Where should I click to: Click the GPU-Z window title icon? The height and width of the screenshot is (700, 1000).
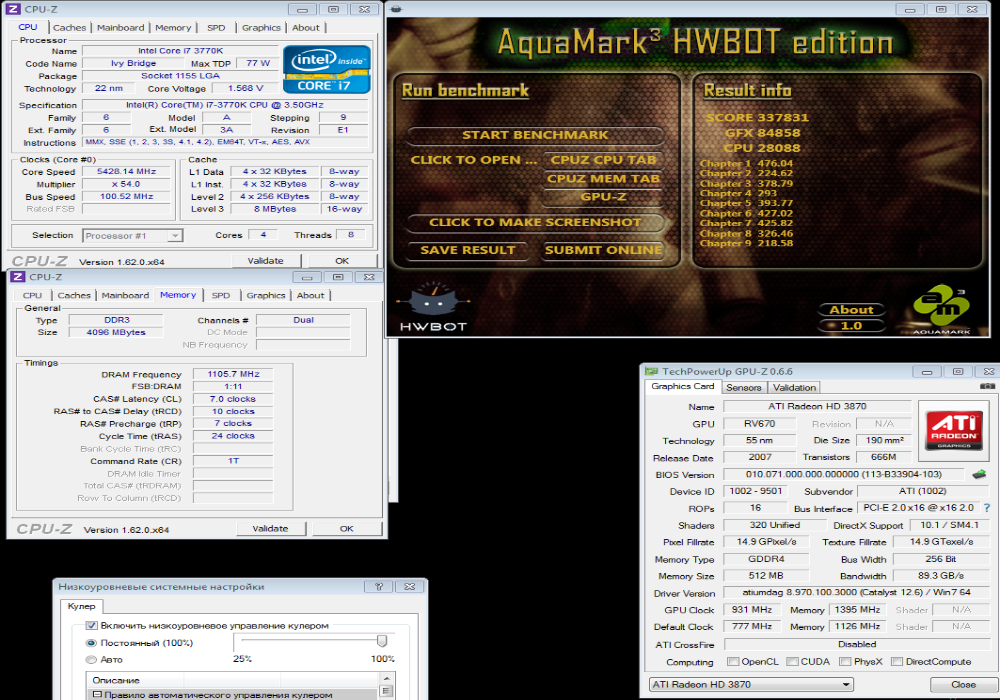(x=651, y=371)
